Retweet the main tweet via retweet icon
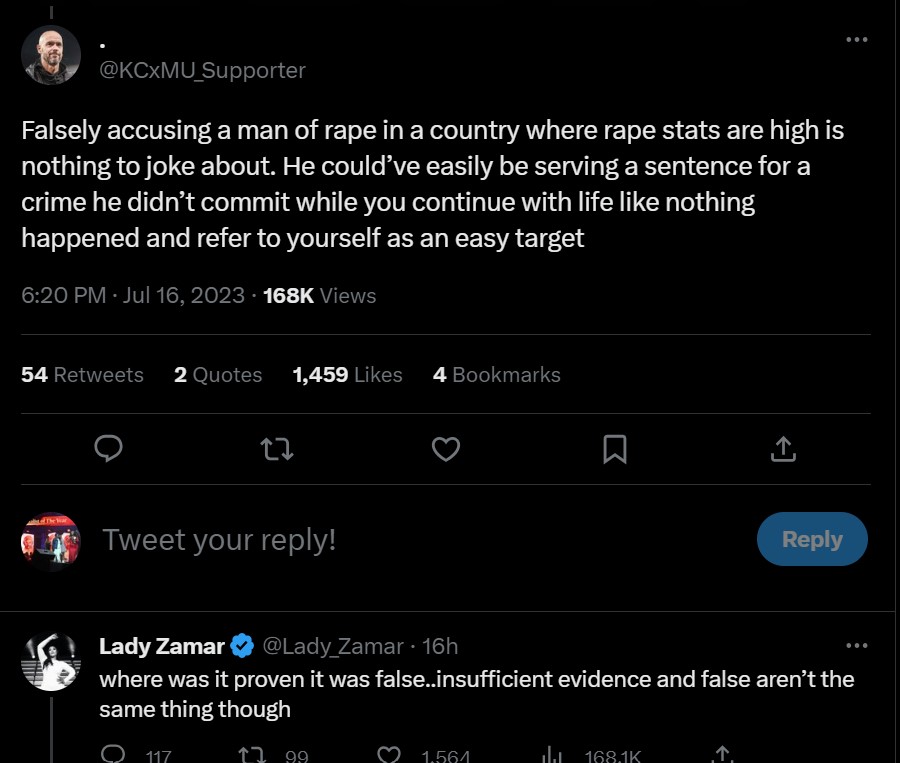Viewport: 900px width, 763px height. tap(277, 450)
